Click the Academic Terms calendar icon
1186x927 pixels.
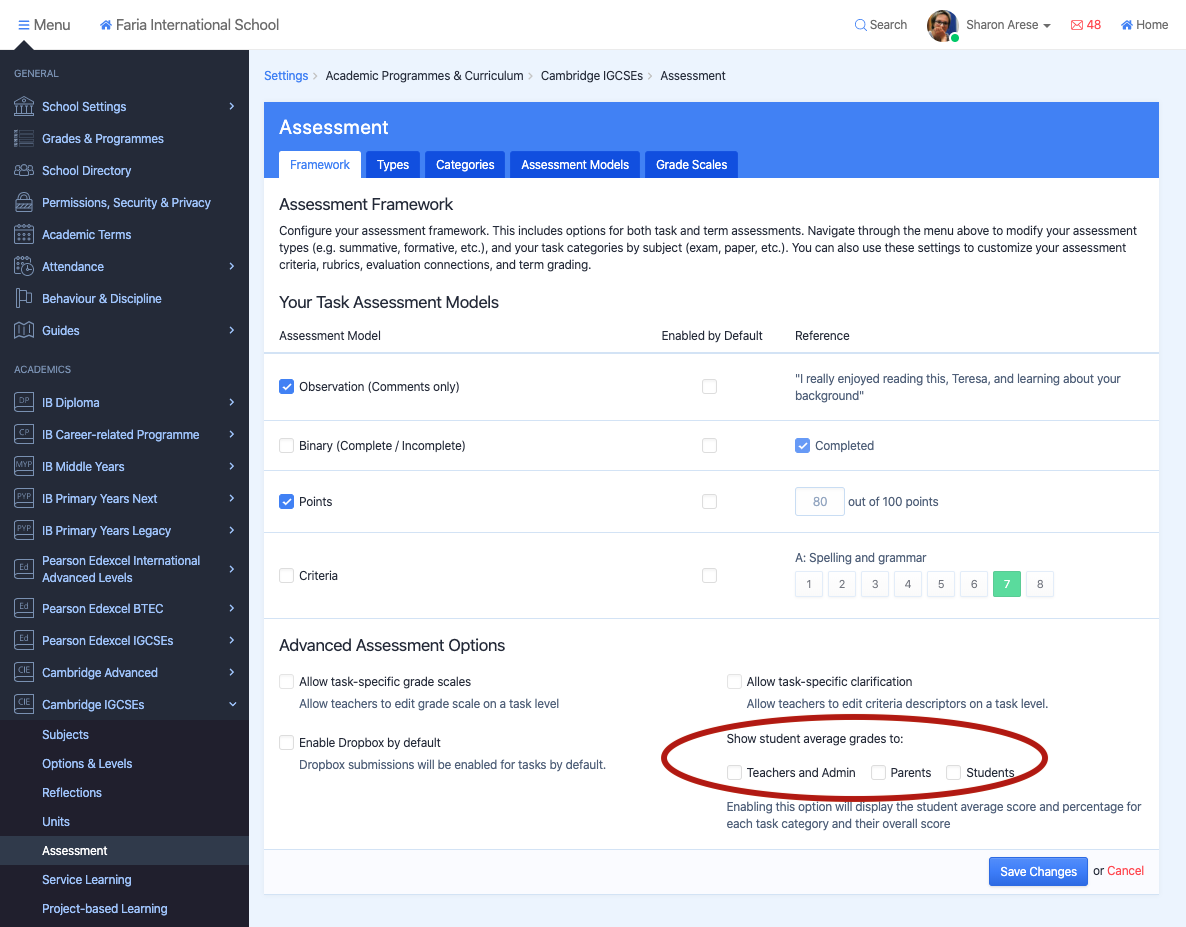coord(24,234)
